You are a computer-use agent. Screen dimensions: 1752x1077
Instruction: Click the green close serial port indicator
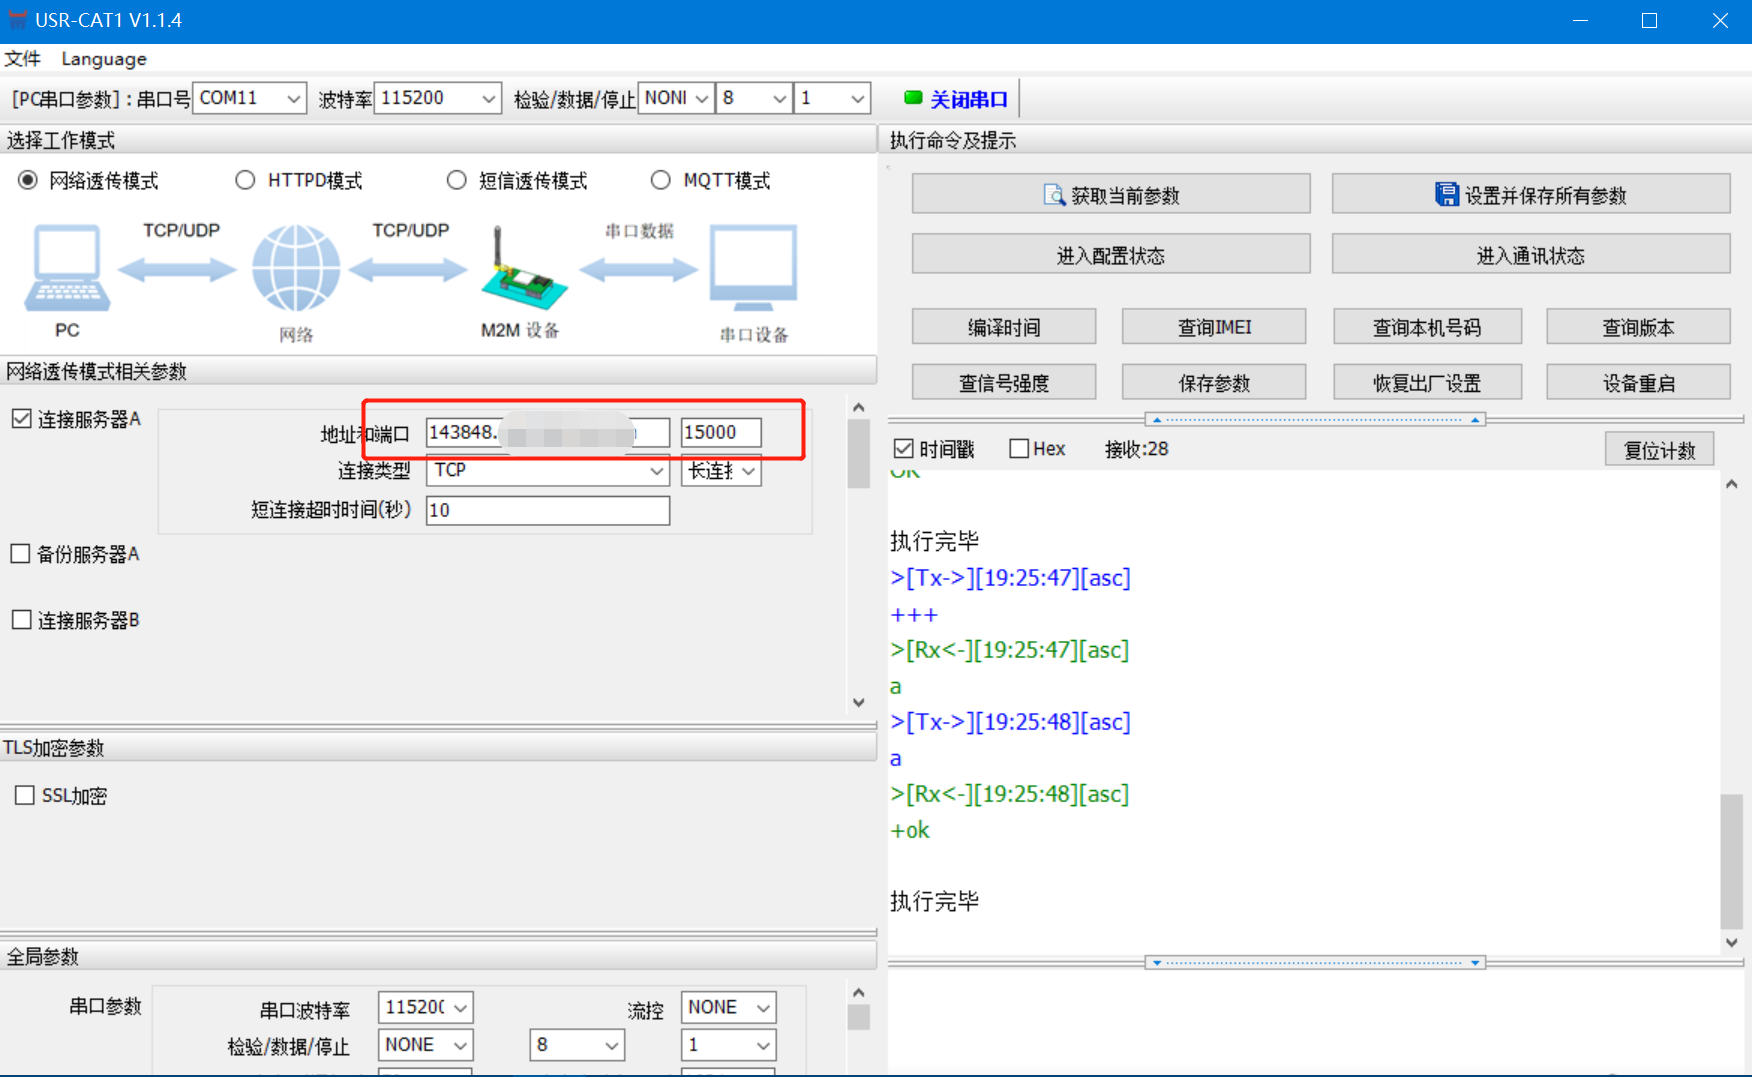point(913,98)
